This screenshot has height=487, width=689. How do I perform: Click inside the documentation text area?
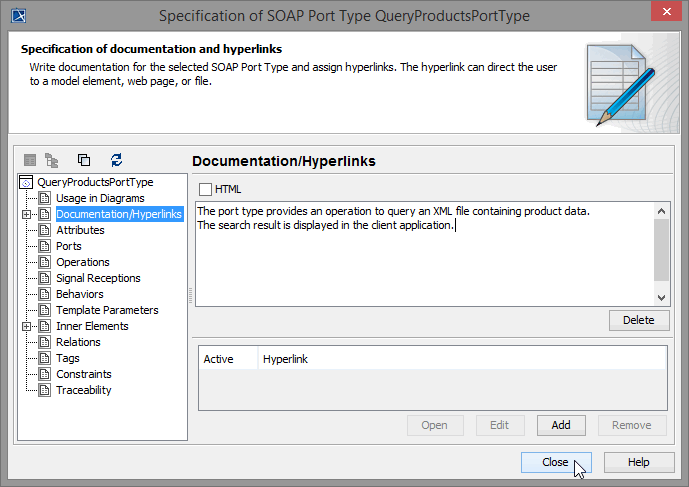(420, 260)
